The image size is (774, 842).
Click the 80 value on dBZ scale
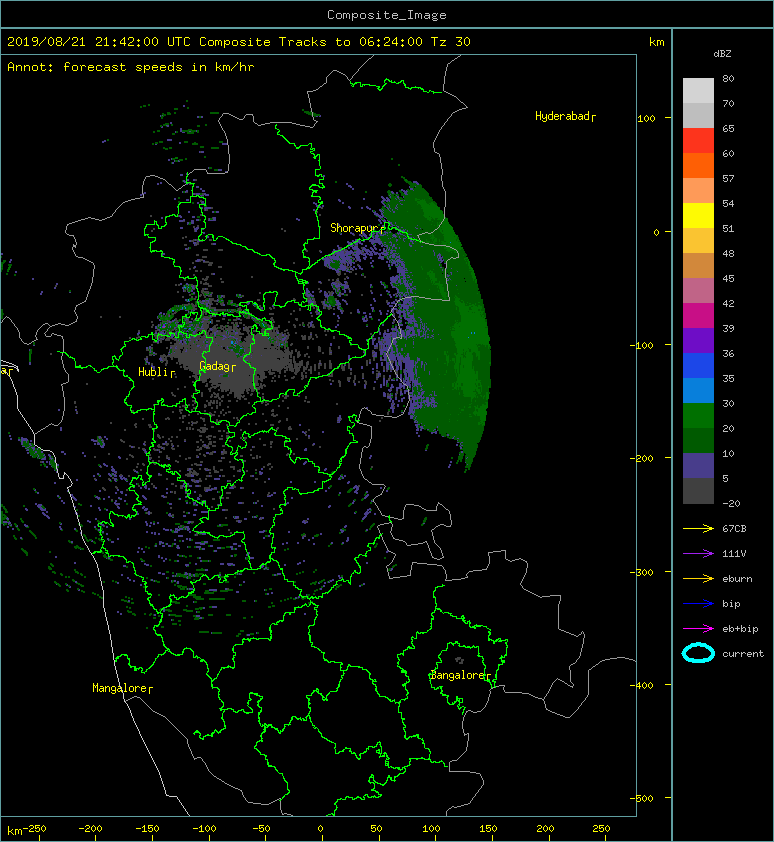pyautogui.click(x=728, y=78)
